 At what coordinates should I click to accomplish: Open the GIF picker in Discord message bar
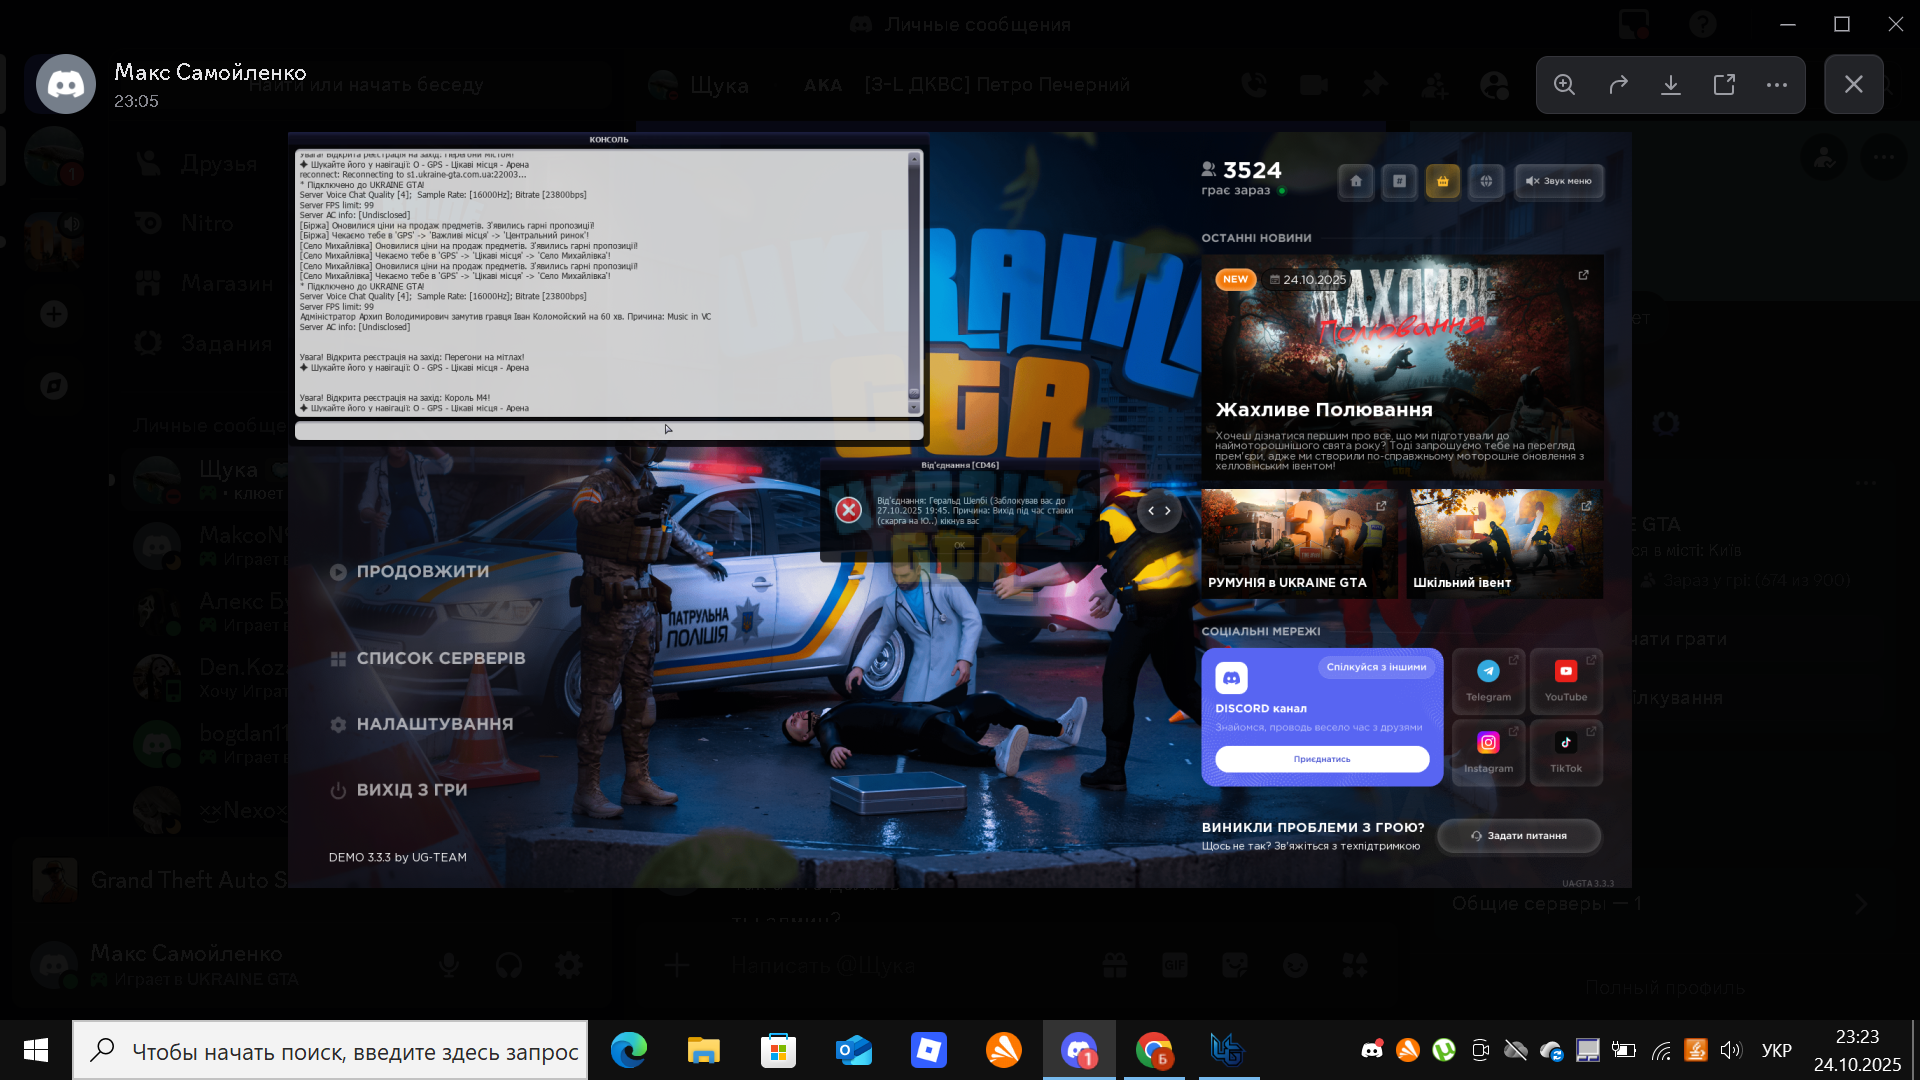pos(1175,965)
